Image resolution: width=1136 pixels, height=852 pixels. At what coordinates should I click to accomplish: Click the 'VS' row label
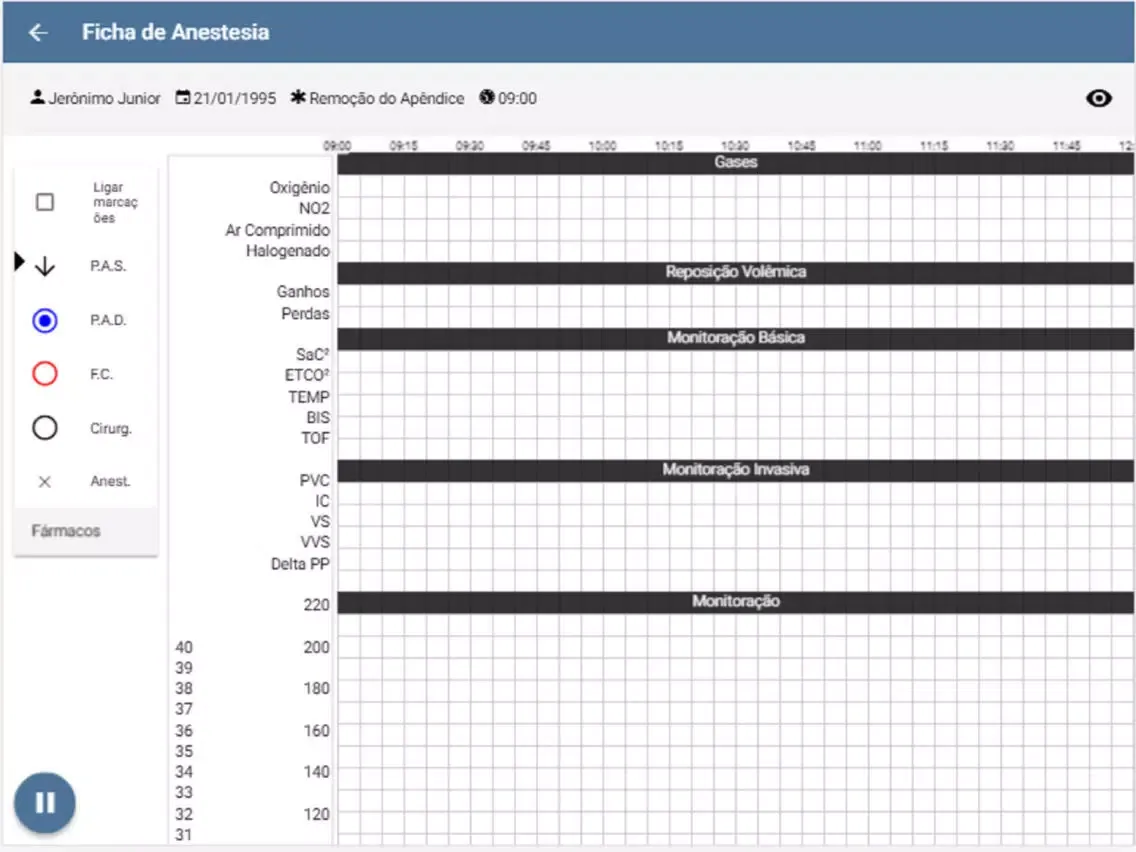(x=320, y=522)
